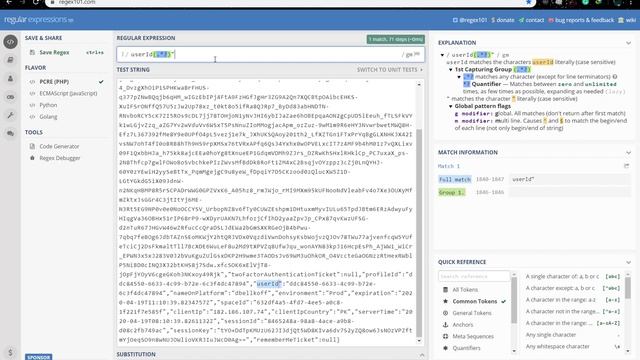Screen dimensions: 640x360
Task: Click the PCRE (PHP) flavor icon
Action: [x=32, y=82]
